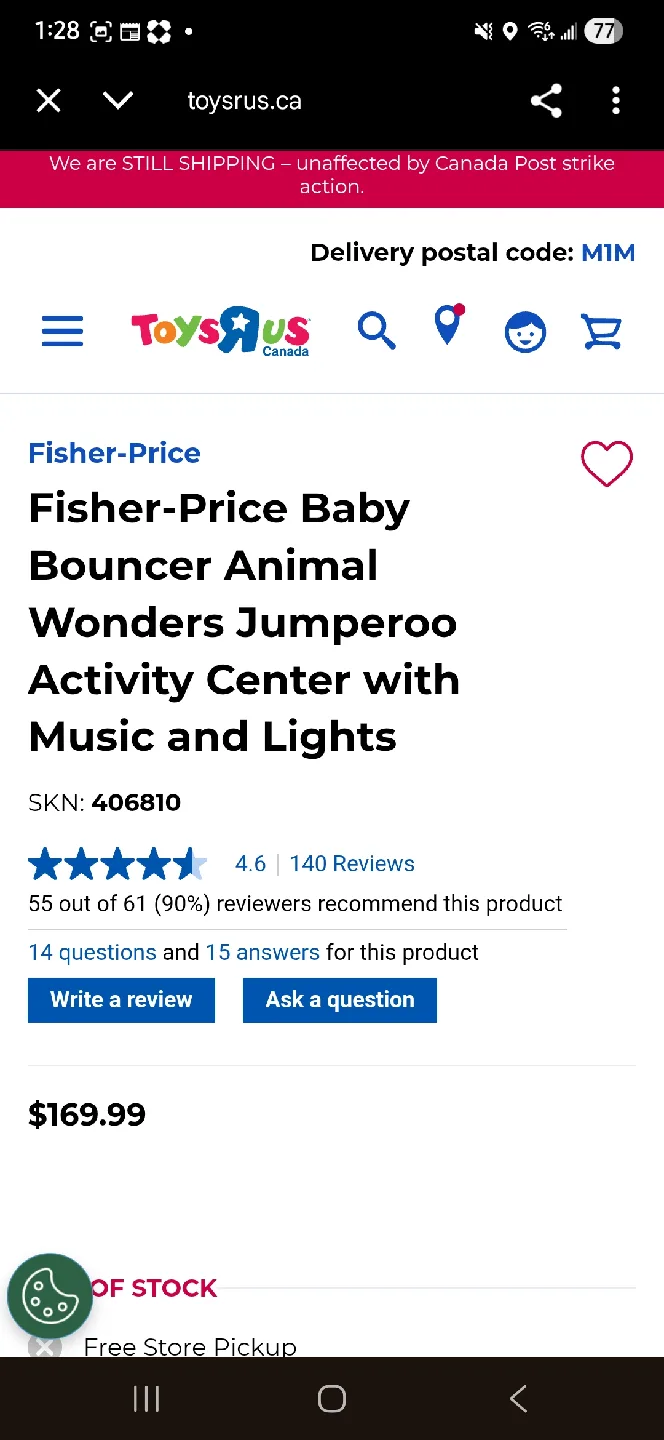Change delivery postal code M1M
The height and width of the screenshot is (1440, 664).
pyautogui.click(x=608, y=253)
